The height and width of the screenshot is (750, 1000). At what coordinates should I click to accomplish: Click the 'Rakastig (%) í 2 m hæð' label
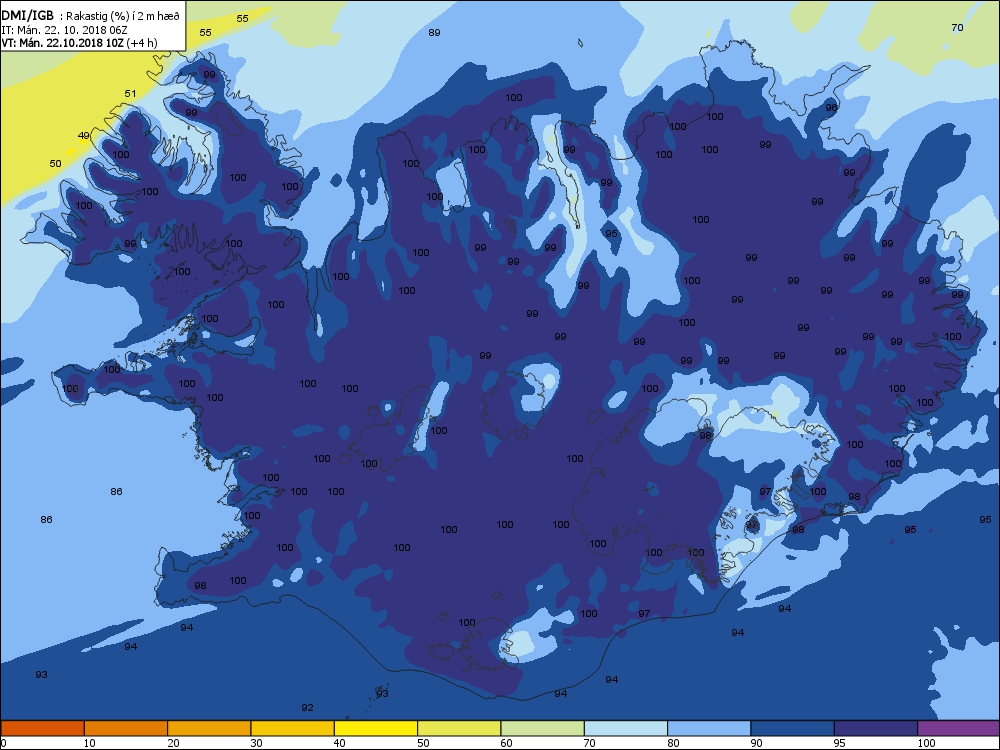click(124, 17)
